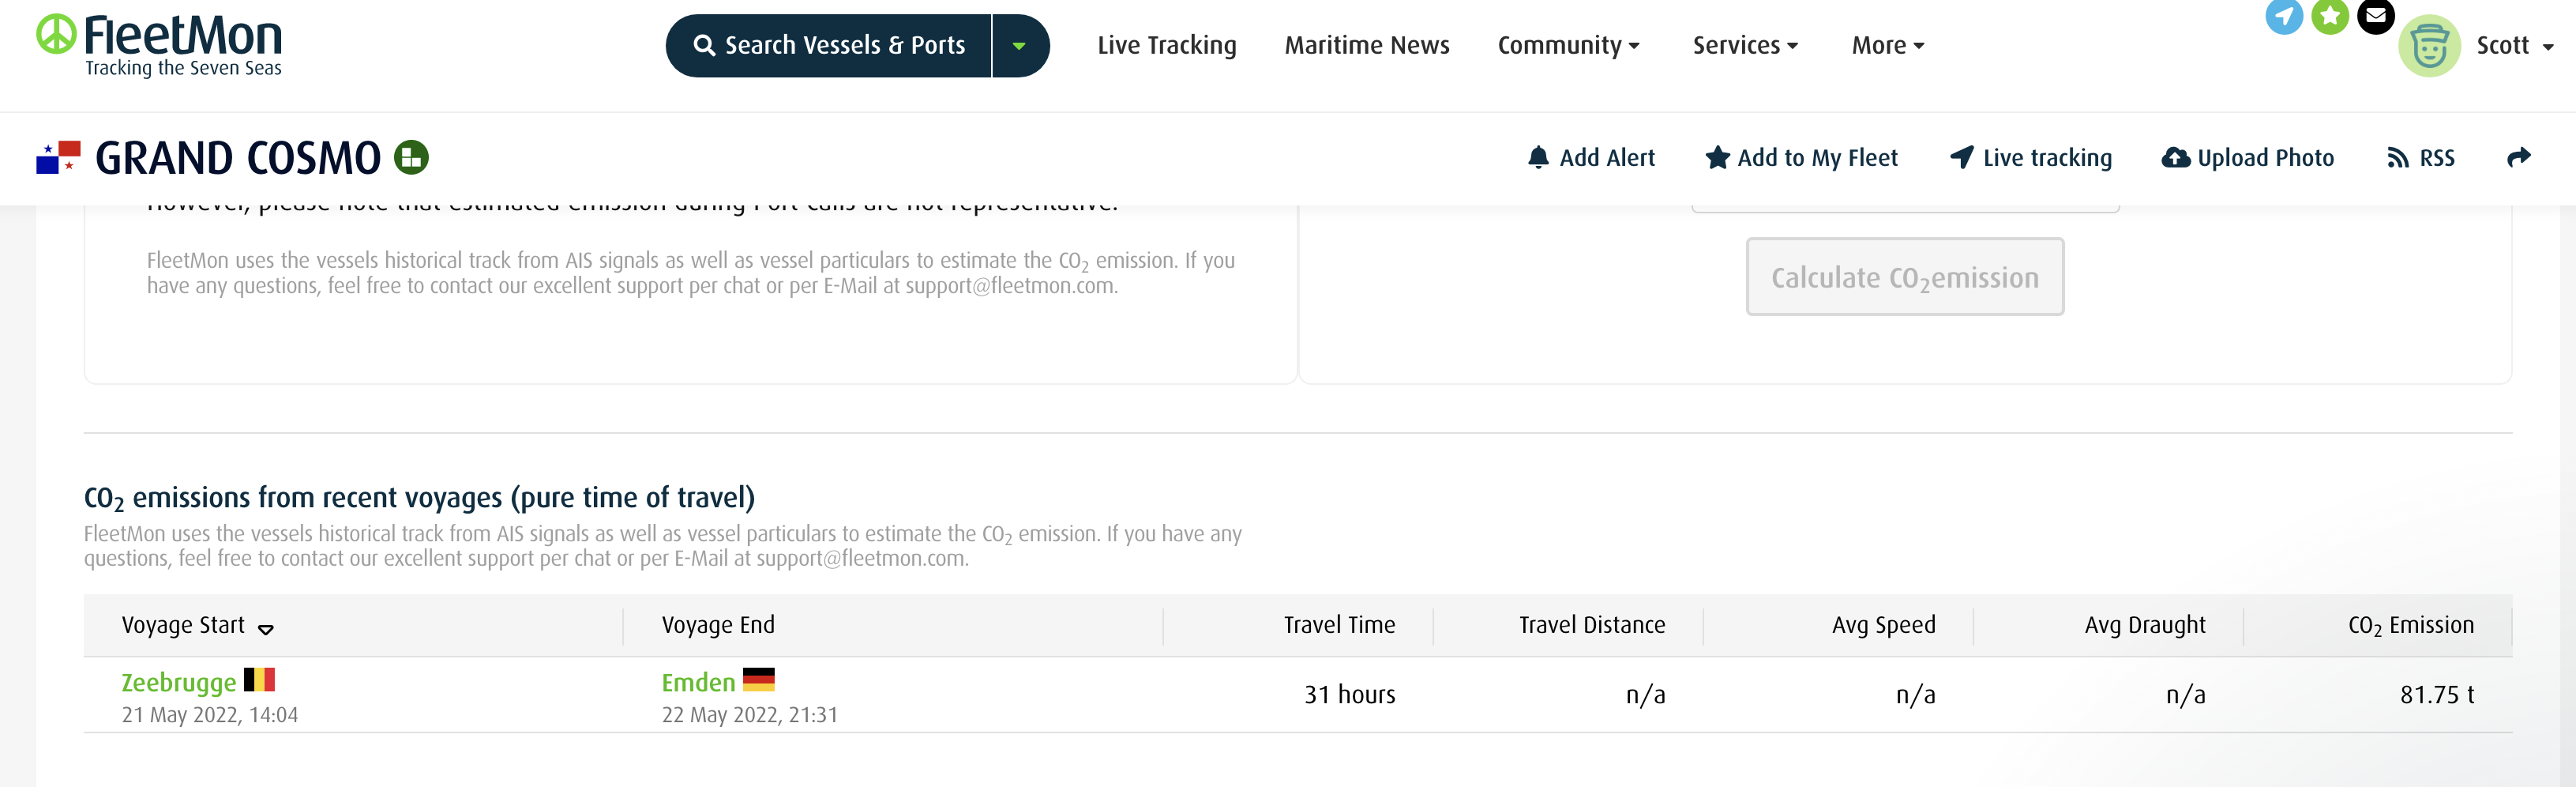The image size is (2576, 787).
Task: Open the Community dropdown menu
Action: [x=1568, y=46]
